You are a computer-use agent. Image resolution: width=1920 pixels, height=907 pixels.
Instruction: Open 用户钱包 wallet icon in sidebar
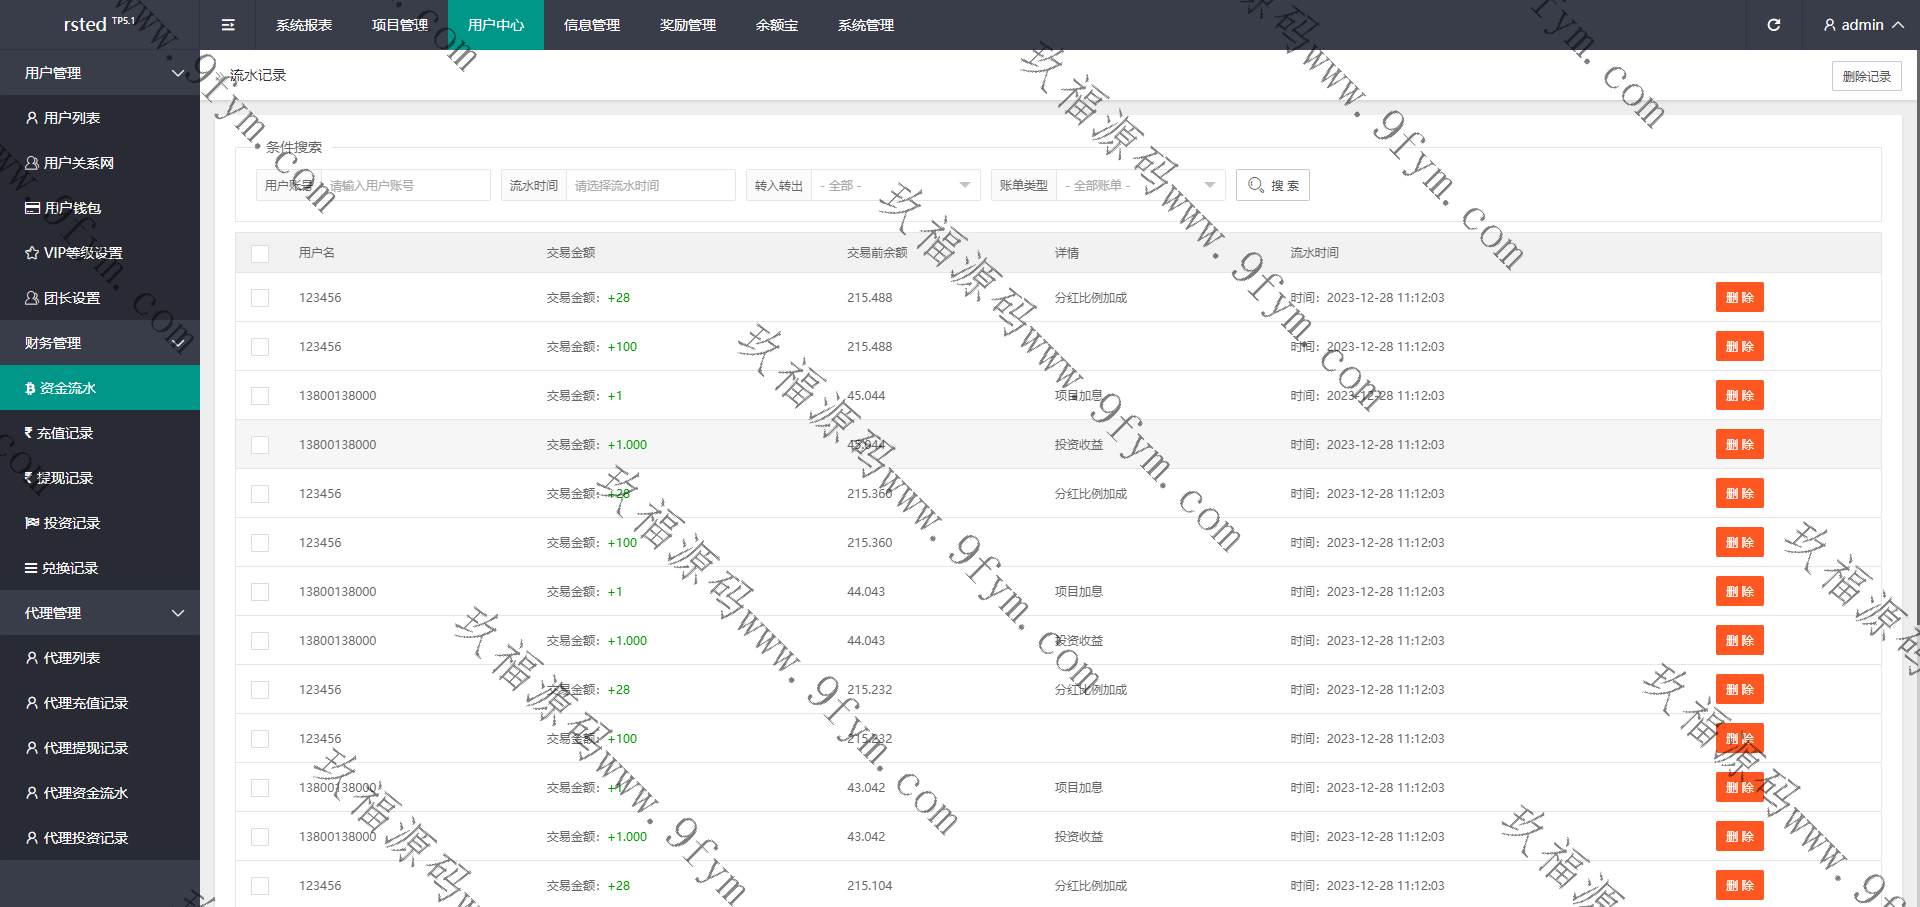[32, 208]
